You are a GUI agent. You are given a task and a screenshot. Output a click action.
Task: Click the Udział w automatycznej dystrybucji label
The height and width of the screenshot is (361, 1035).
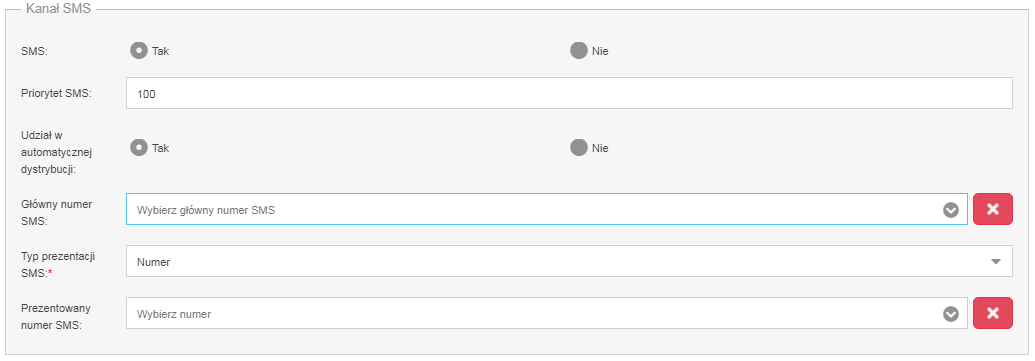(56, 152)
